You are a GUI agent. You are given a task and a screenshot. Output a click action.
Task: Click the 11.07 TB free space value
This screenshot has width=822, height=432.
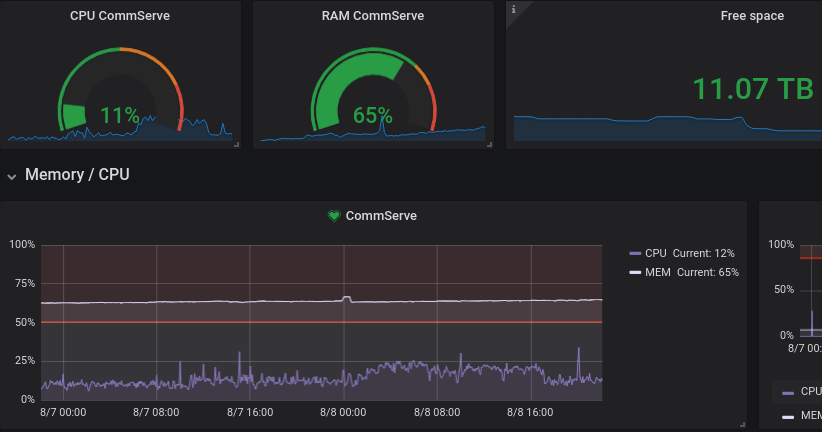pos(753,89)
